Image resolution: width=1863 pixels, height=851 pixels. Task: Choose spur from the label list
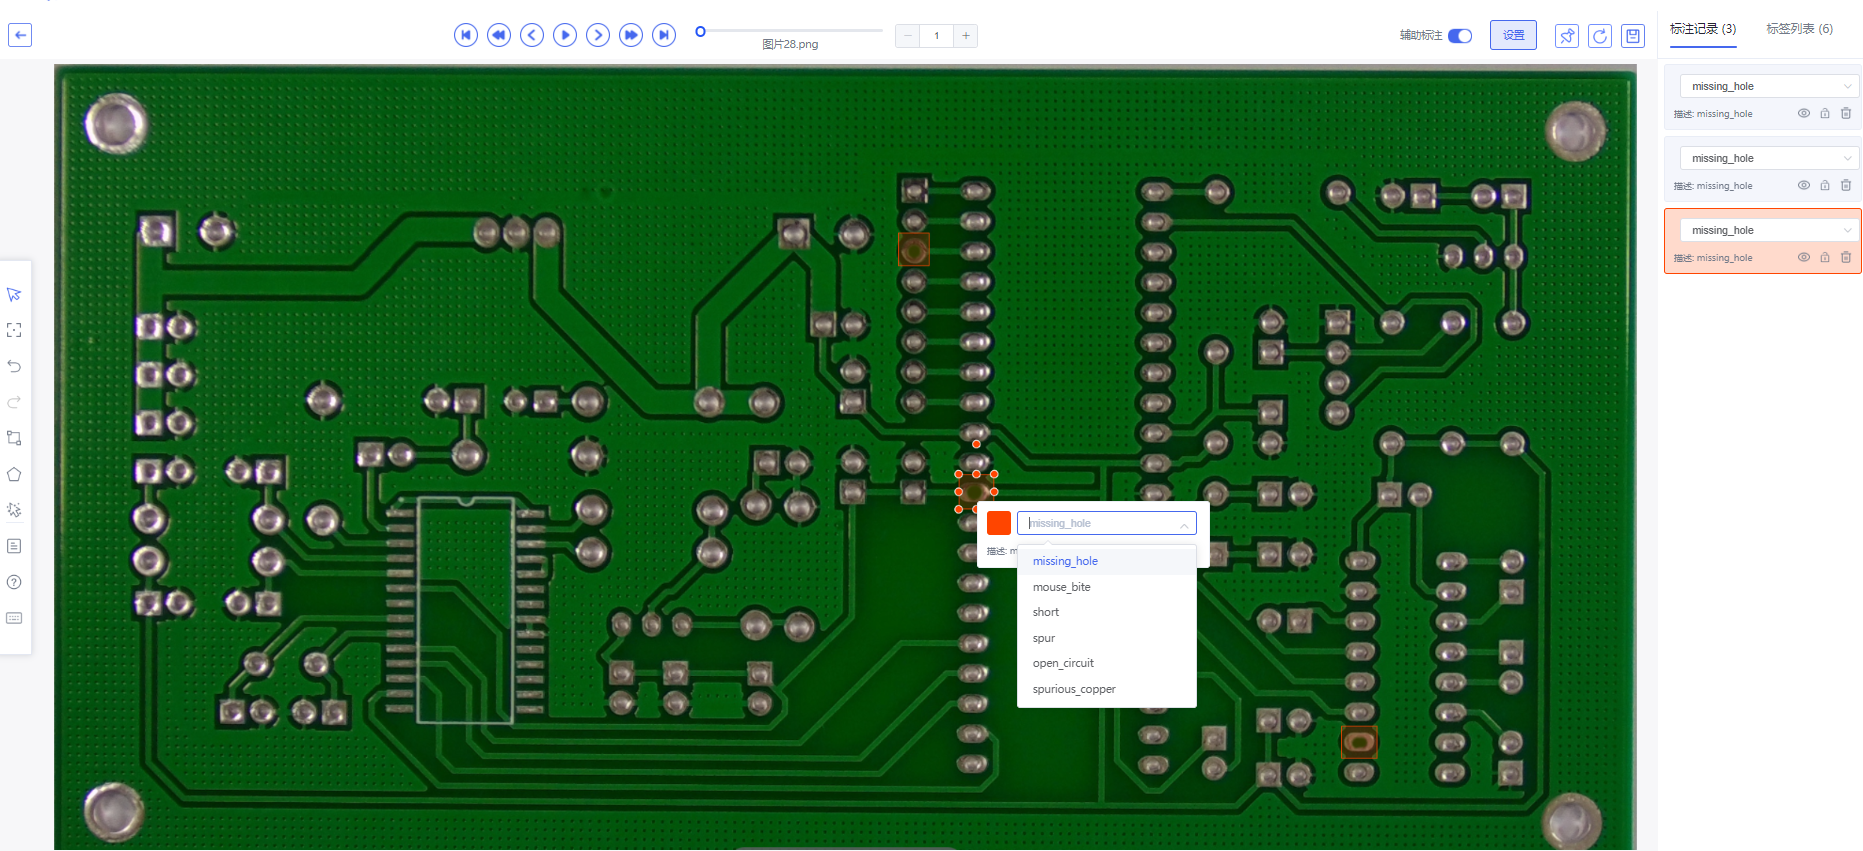[1106, 638]
